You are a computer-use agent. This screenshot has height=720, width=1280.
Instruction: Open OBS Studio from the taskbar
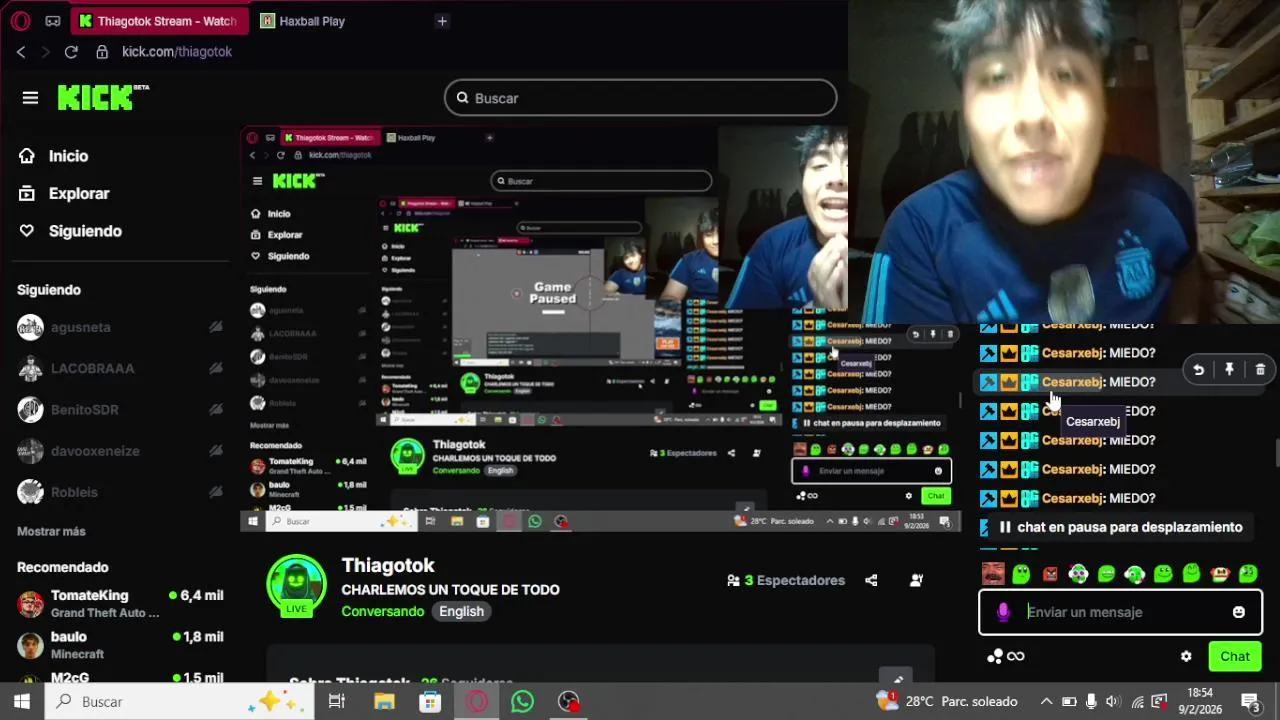tap(568, 701)
